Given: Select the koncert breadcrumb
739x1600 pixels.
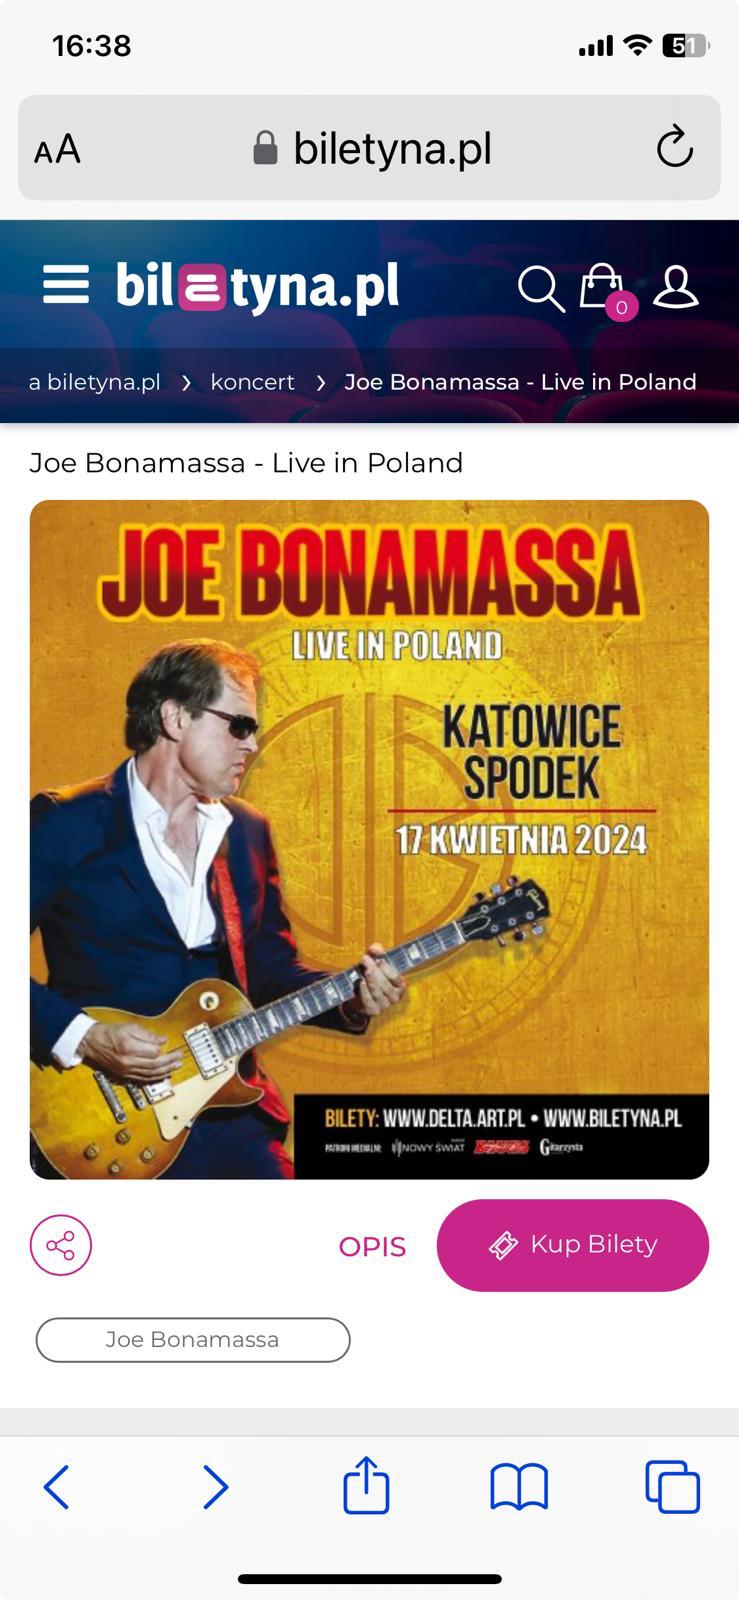Looking at the screenshot, I should tap(252, 382).
